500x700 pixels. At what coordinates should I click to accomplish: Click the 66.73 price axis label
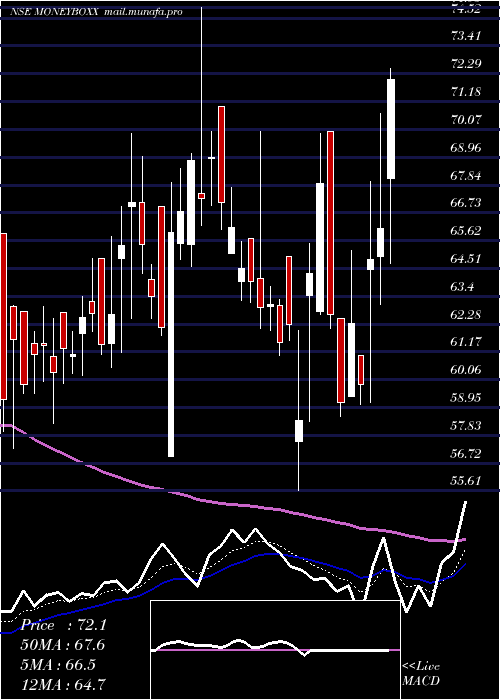(466, 203)
